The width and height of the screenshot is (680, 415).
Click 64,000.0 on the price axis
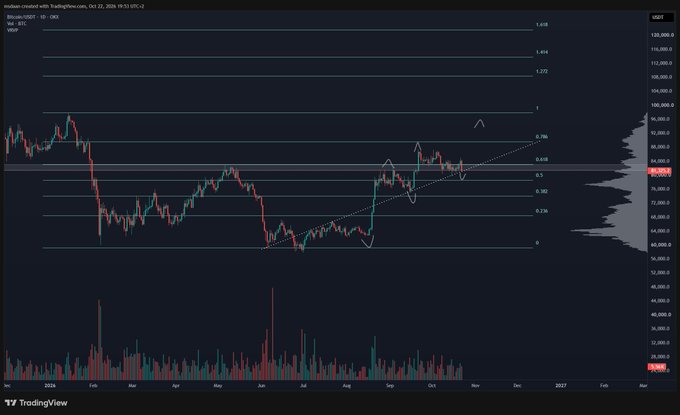(661, 231)
